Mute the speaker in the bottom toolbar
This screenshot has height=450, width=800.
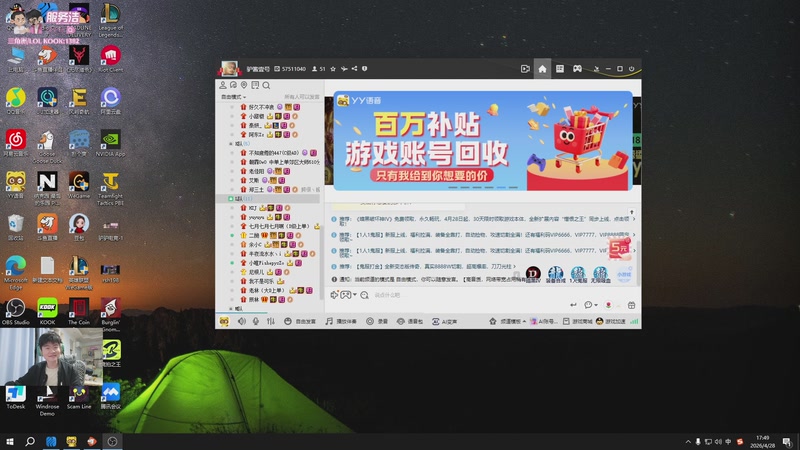(x=242, y=321)
